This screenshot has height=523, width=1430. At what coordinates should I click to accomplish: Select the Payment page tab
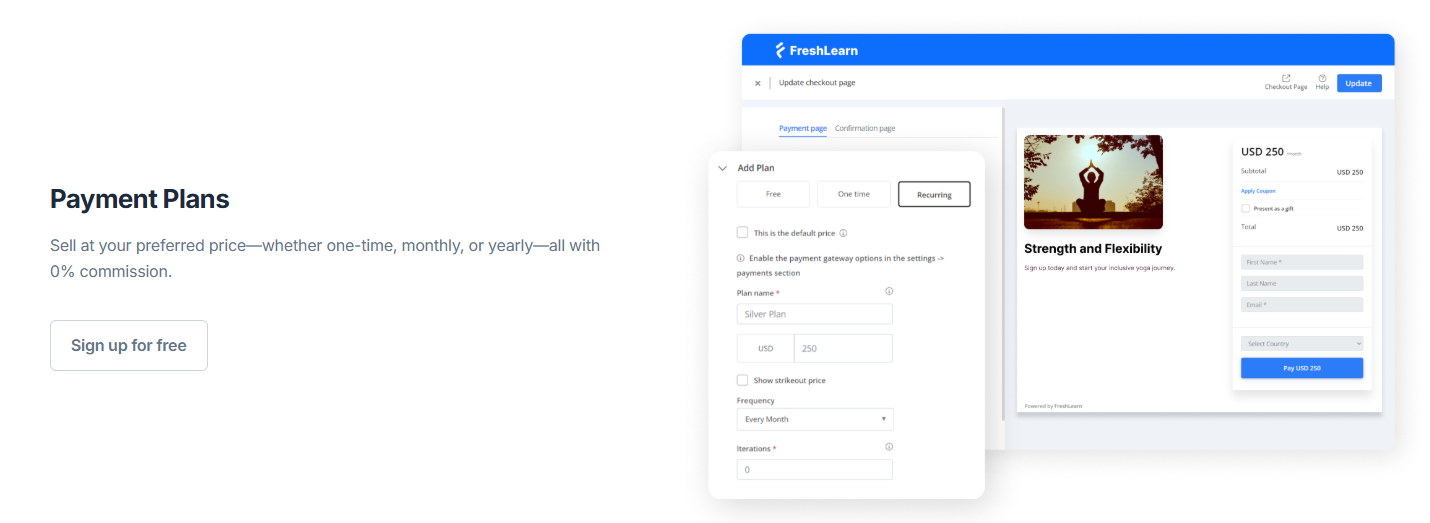coord(802,128)
